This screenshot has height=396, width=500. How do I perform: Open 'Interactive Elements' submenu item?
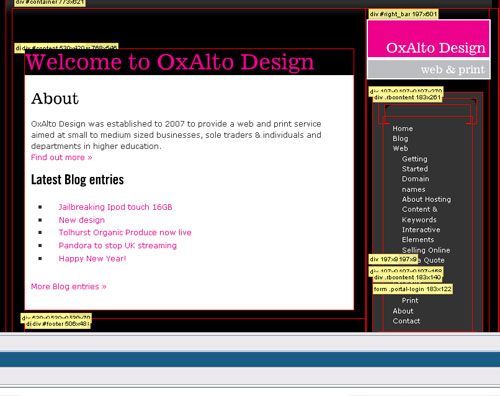pos(421,235)
